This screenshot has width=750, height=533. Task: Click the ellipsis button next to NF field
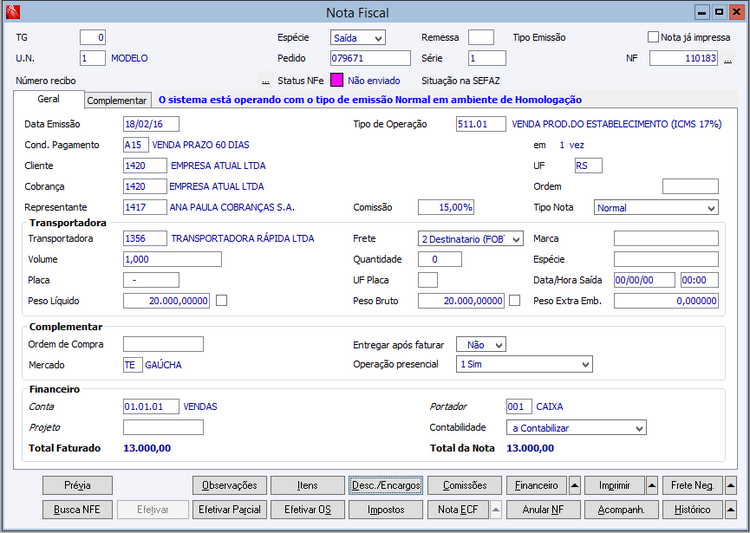728,59
